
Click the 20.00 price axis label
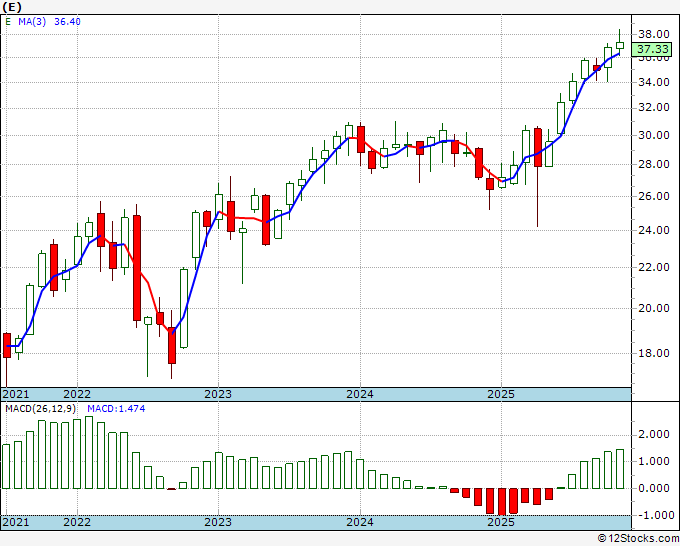point(654,308)
